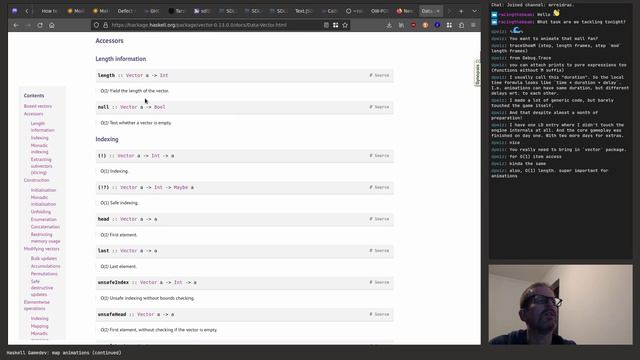Click the blue extension icon in the toolbar

click(437, 25)
